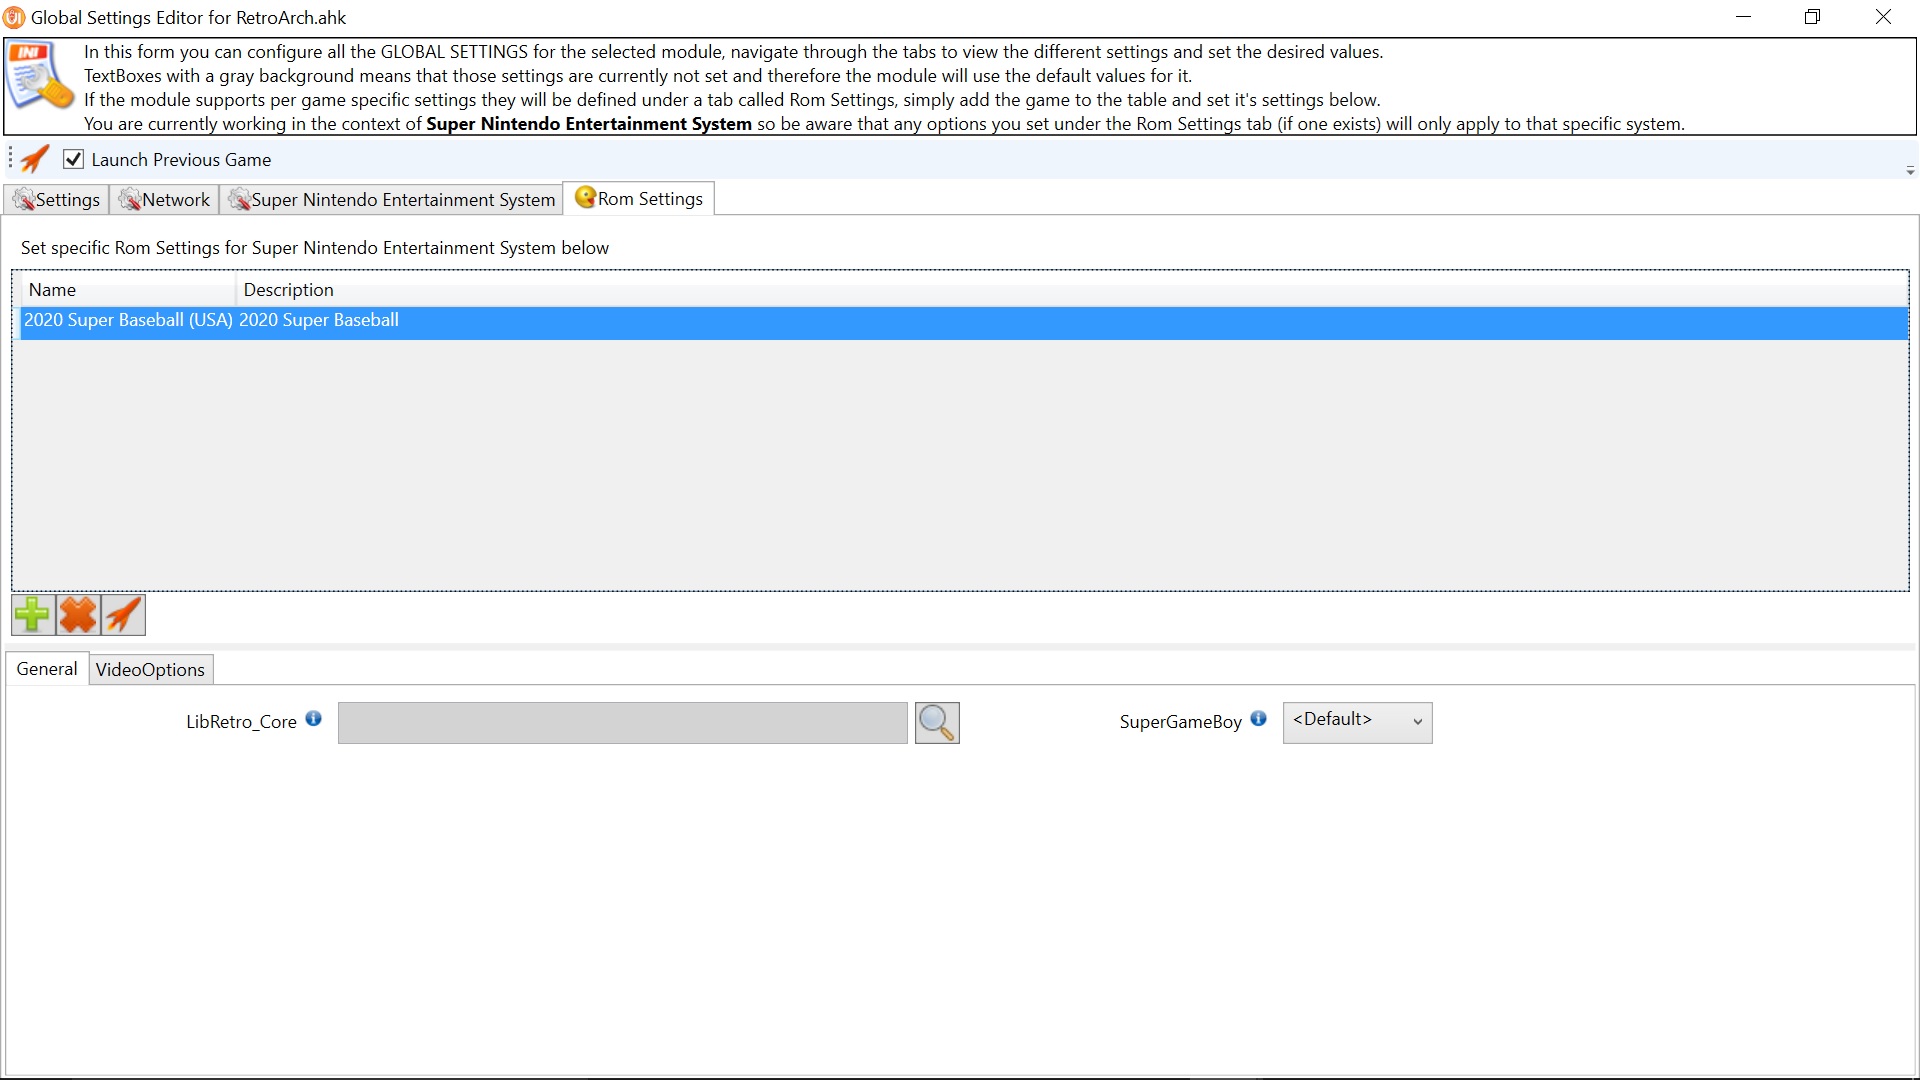Close the Global Settings Editor window
The height and width of the screenshot is (1080, 1920).
click(1883, 17)
